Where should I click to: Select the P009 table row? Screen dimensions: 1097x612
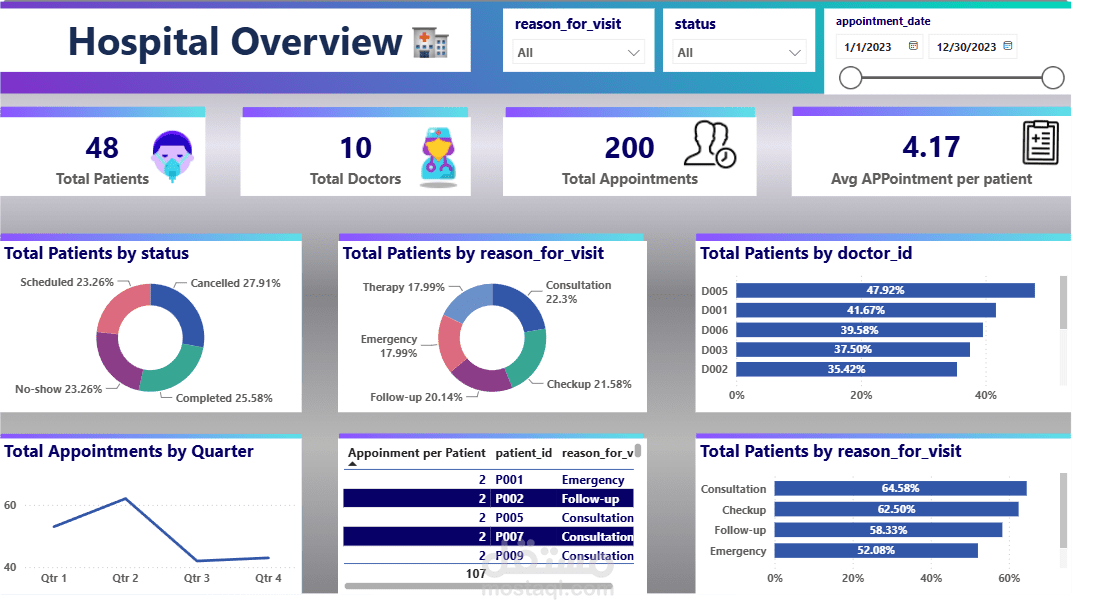488,555
